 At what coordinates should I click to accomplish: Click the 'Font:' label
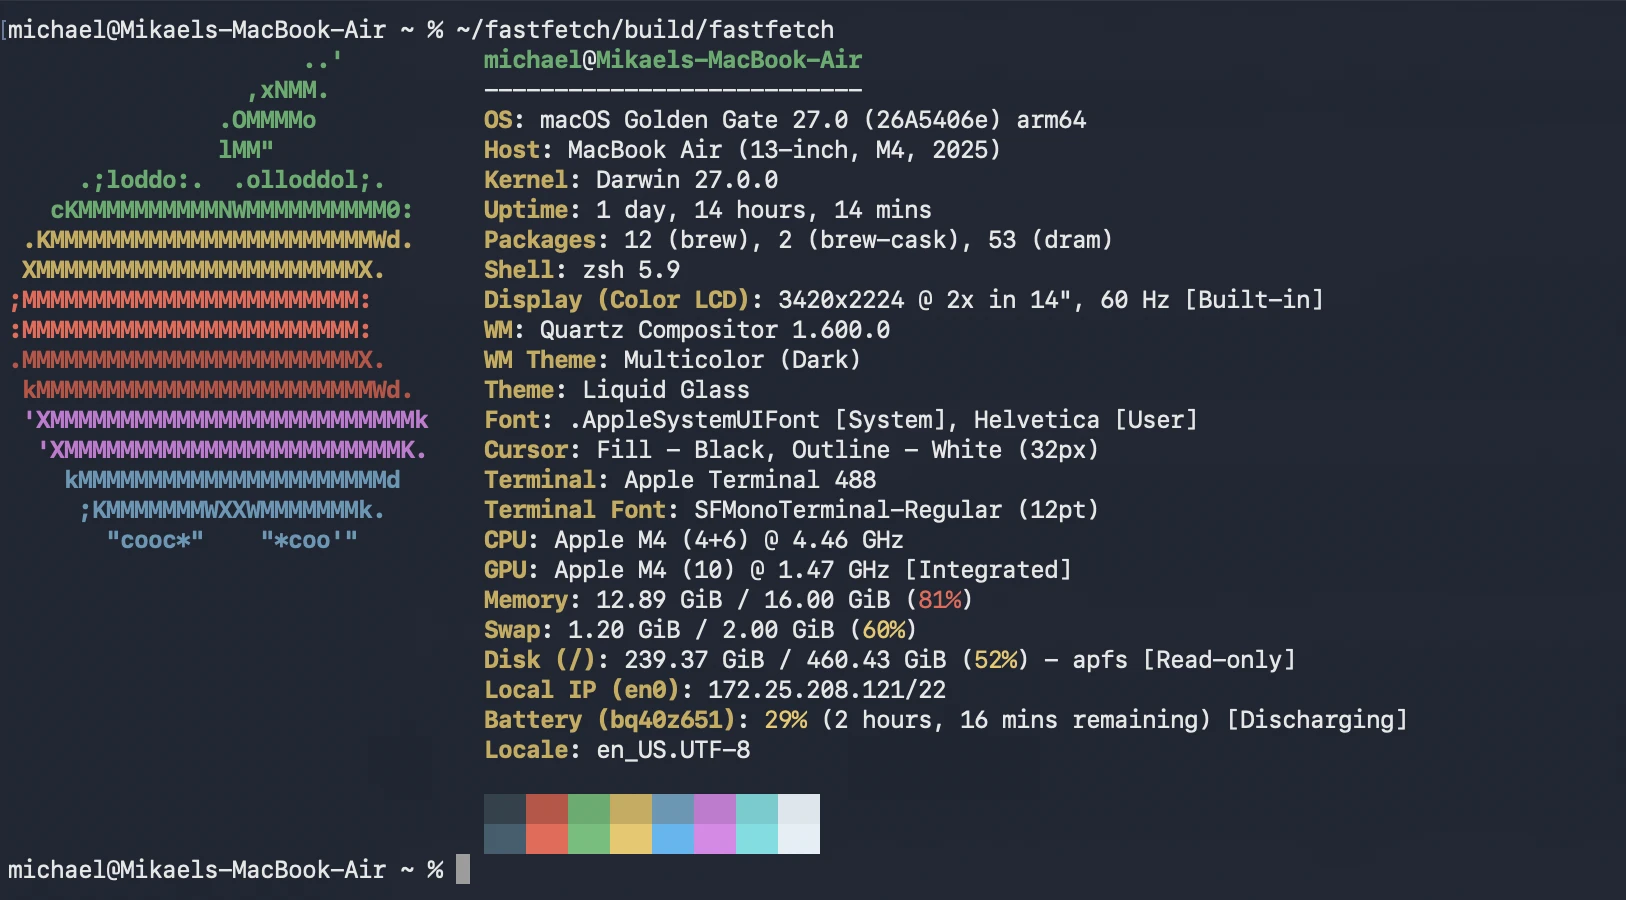point(518,420)
